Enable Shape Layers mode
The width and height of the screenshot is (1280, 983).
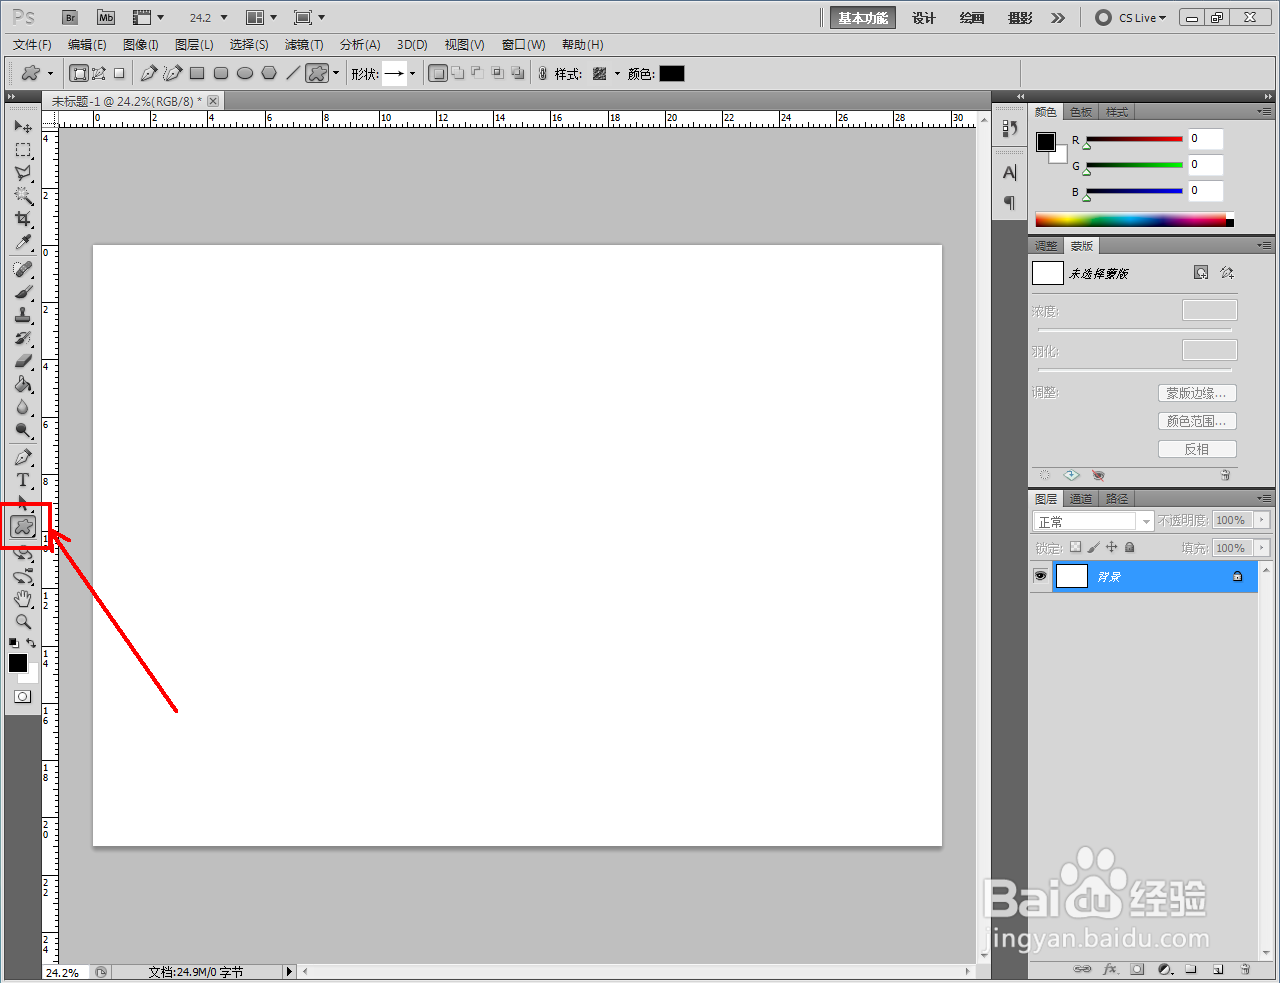click(x=79, y=73)
